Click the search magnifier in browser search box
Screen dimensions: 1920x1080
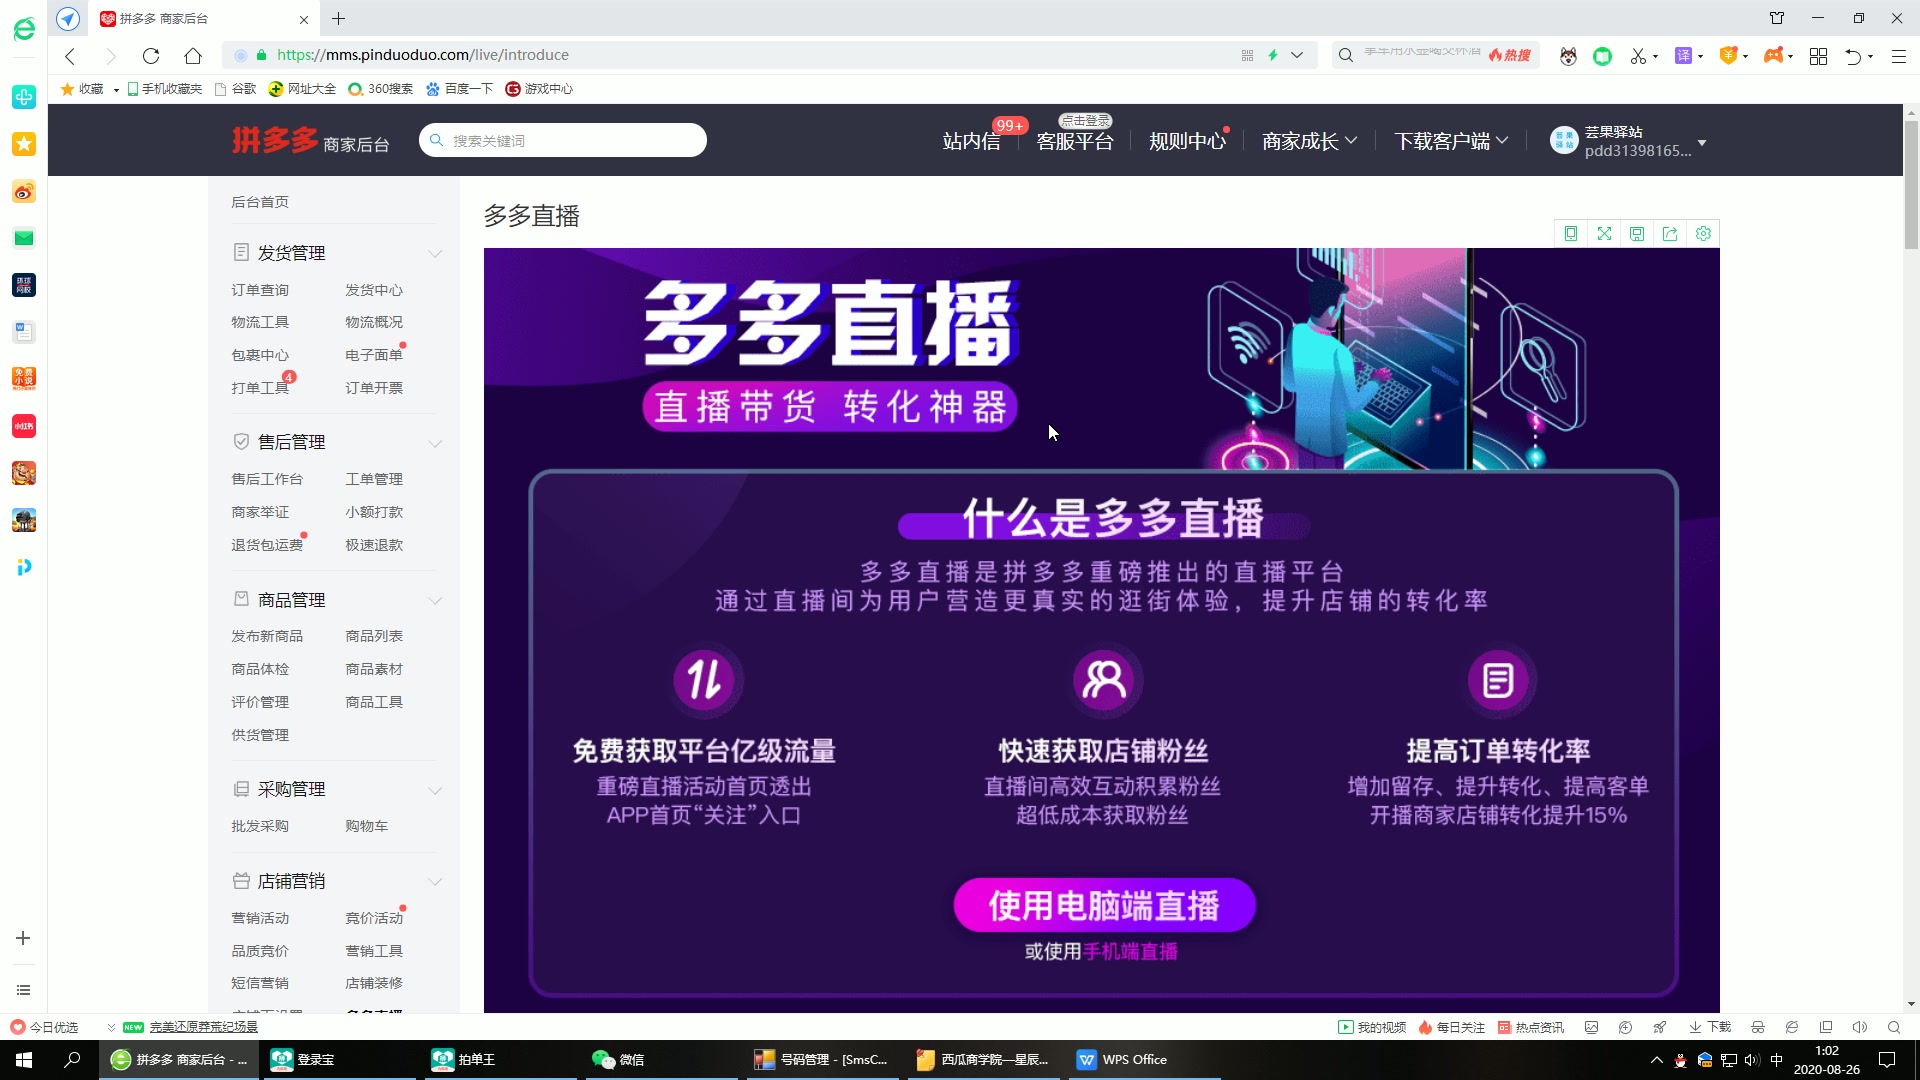point(1346,55)
